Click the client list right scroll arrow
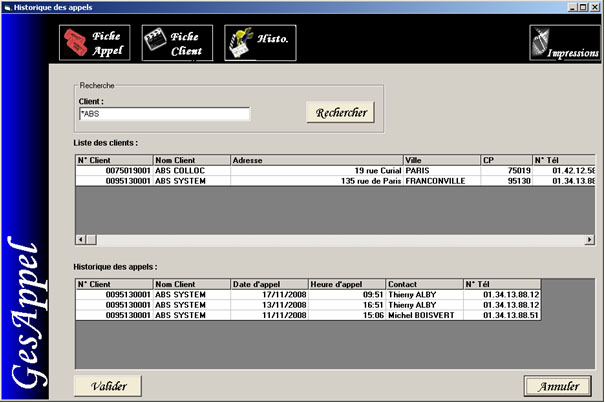This screenshot has height=403, width=605. click(589, 240)
